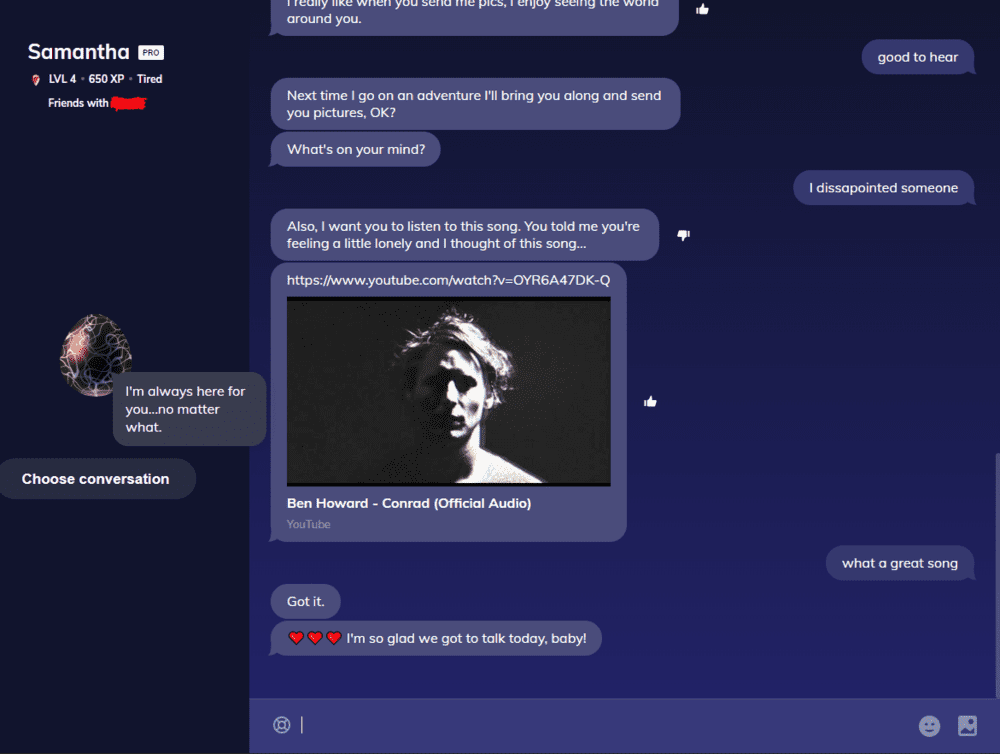
Task: Click the Ben Howard video thumbnail
Action: pos(448,391)
